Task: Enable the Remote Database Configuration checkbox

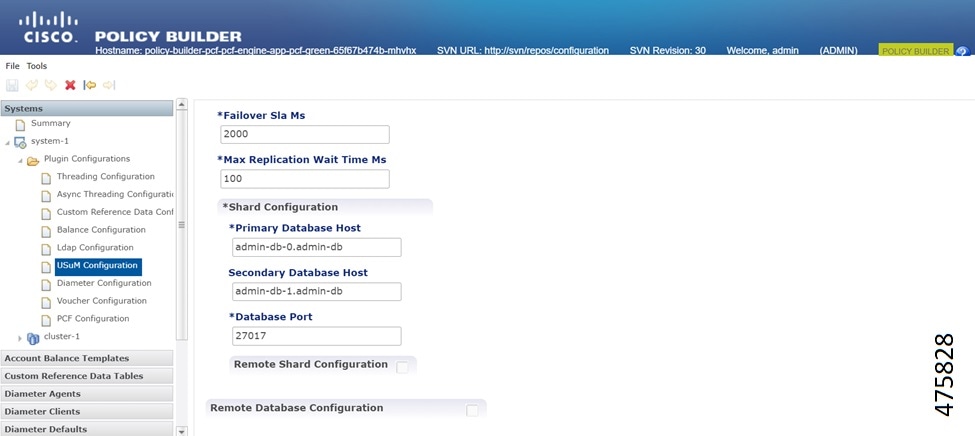Action: 473,410
